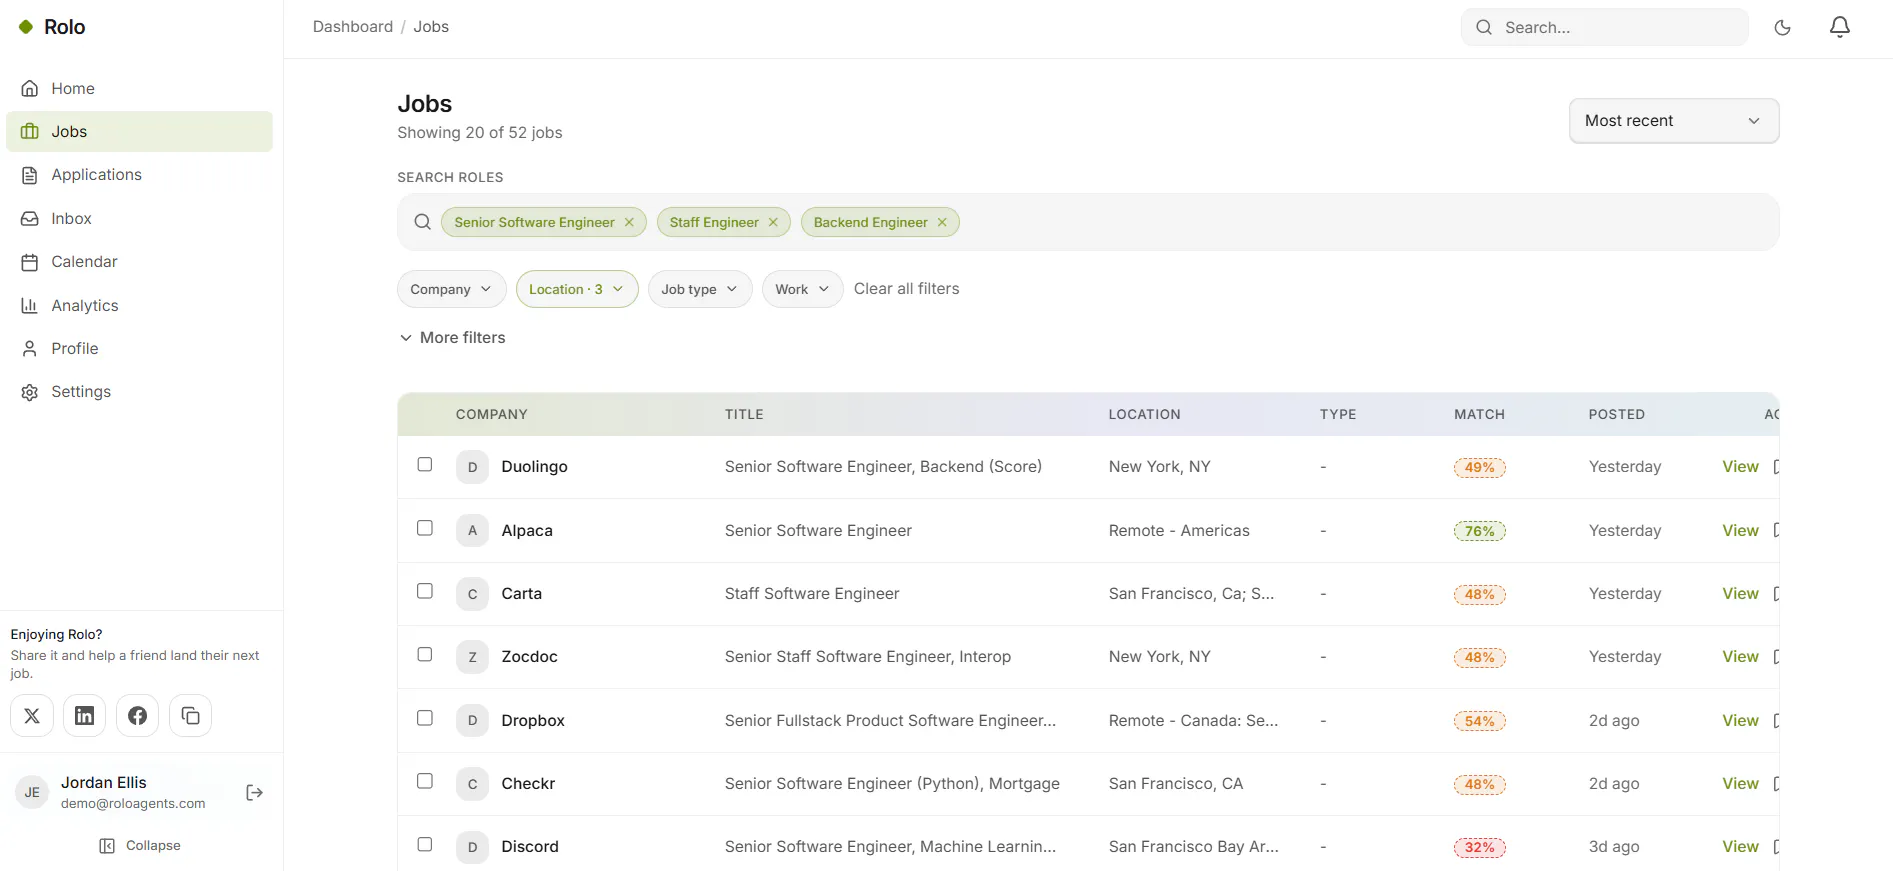Click the Dropbox company avatar

point(473,721)
